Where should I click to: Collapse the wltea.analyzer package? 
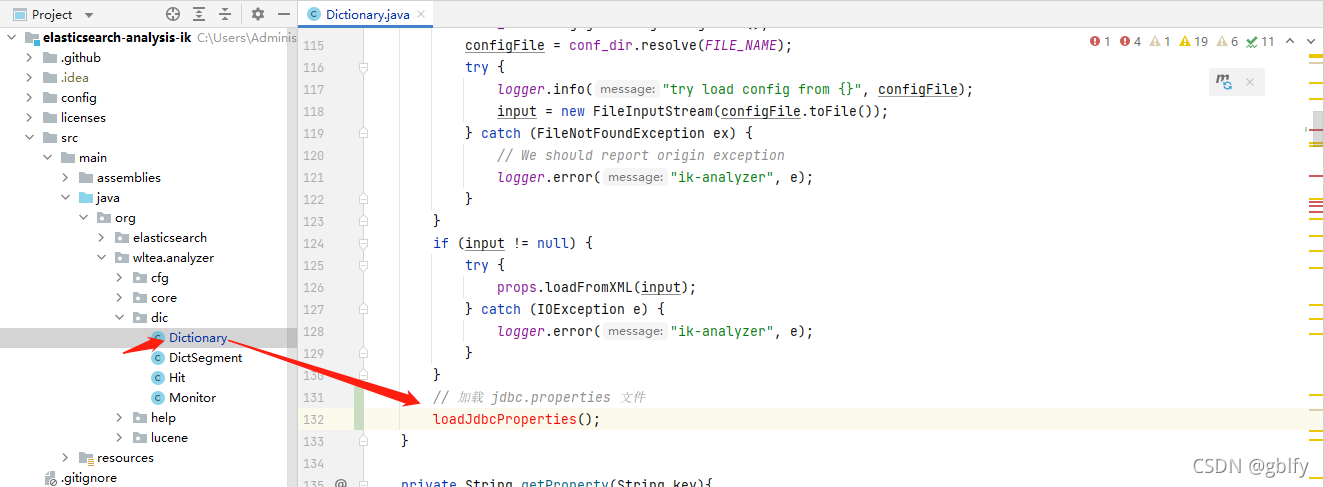(x=103, y=257)
